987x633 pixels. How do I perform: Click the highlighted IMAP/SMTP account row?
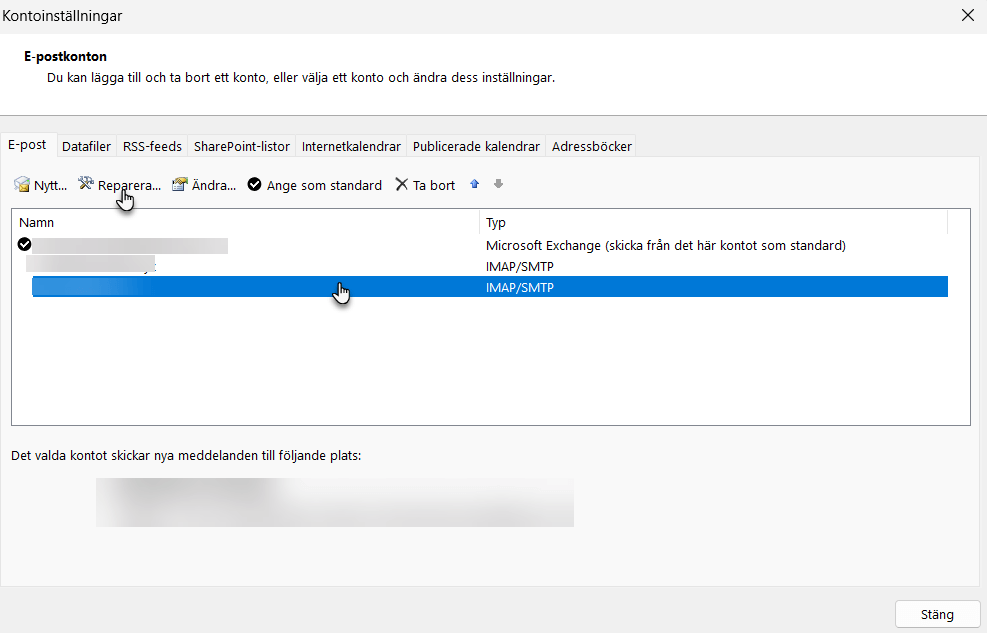[490, 287]
